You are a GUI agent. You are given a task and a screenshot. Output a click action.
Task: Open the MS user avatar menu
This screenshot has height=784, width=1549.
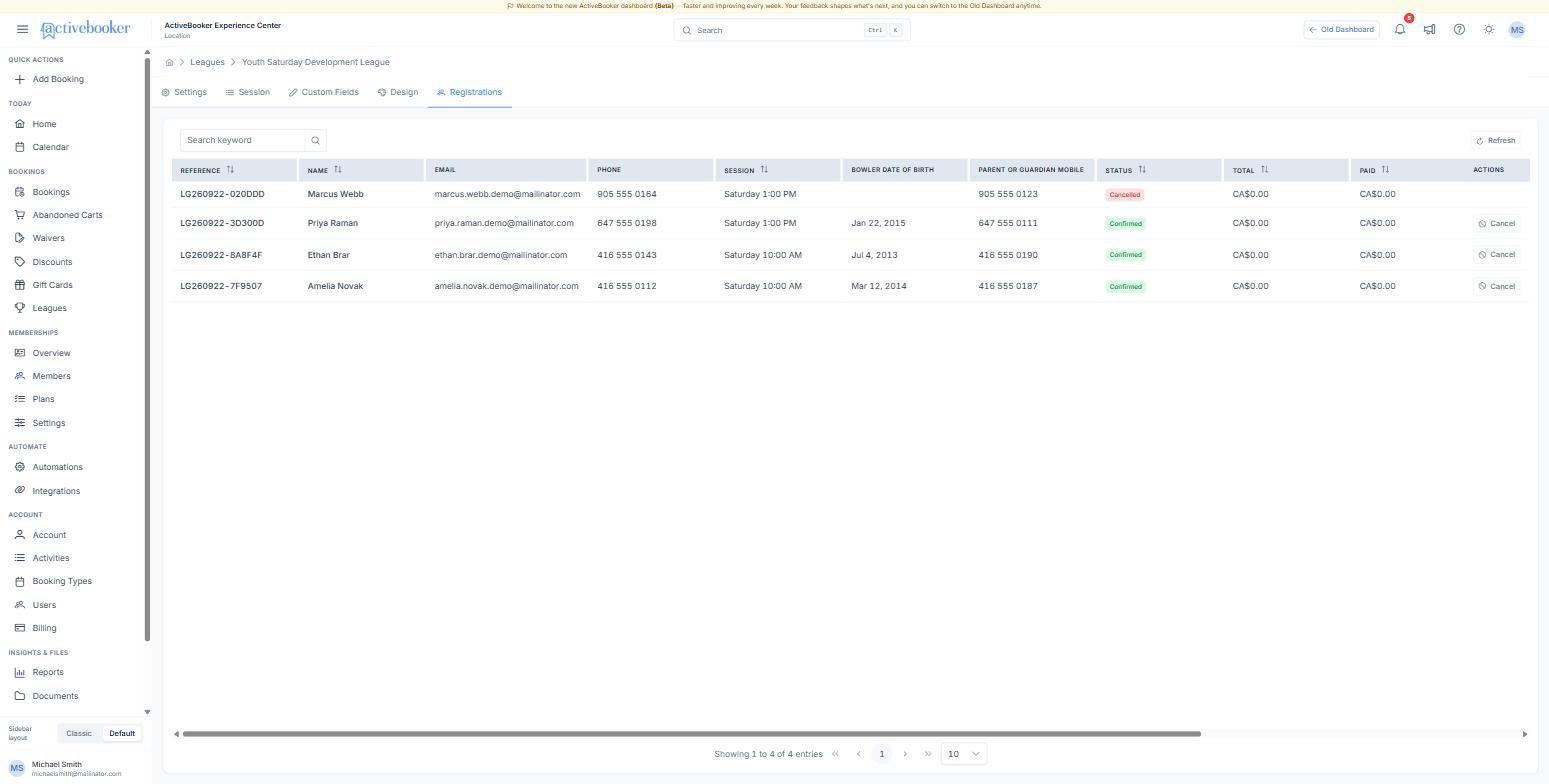pos(1517,30)
